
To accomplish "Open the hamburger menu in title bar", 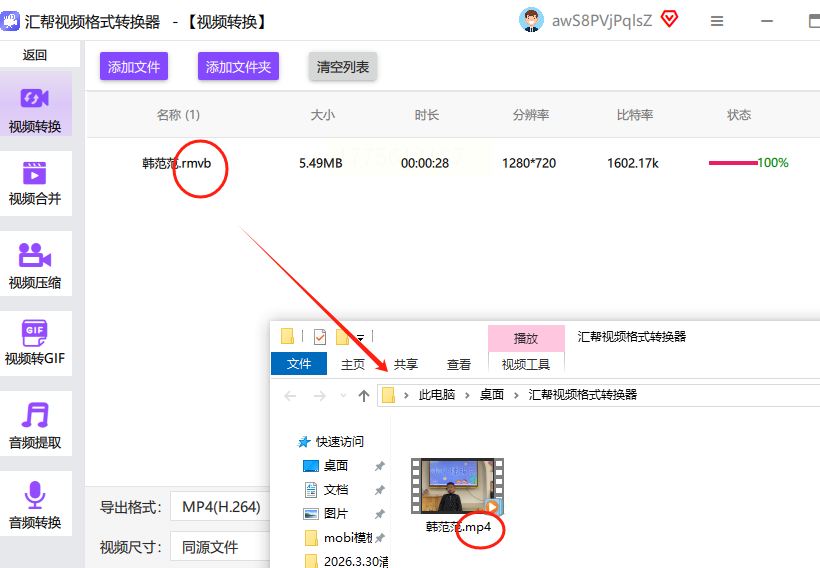I will pos(717,21).
